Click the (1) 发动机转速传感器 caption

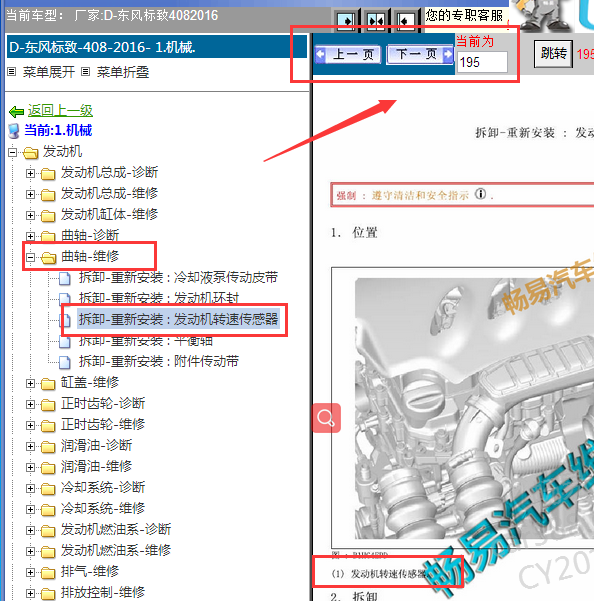pos(379,573)
